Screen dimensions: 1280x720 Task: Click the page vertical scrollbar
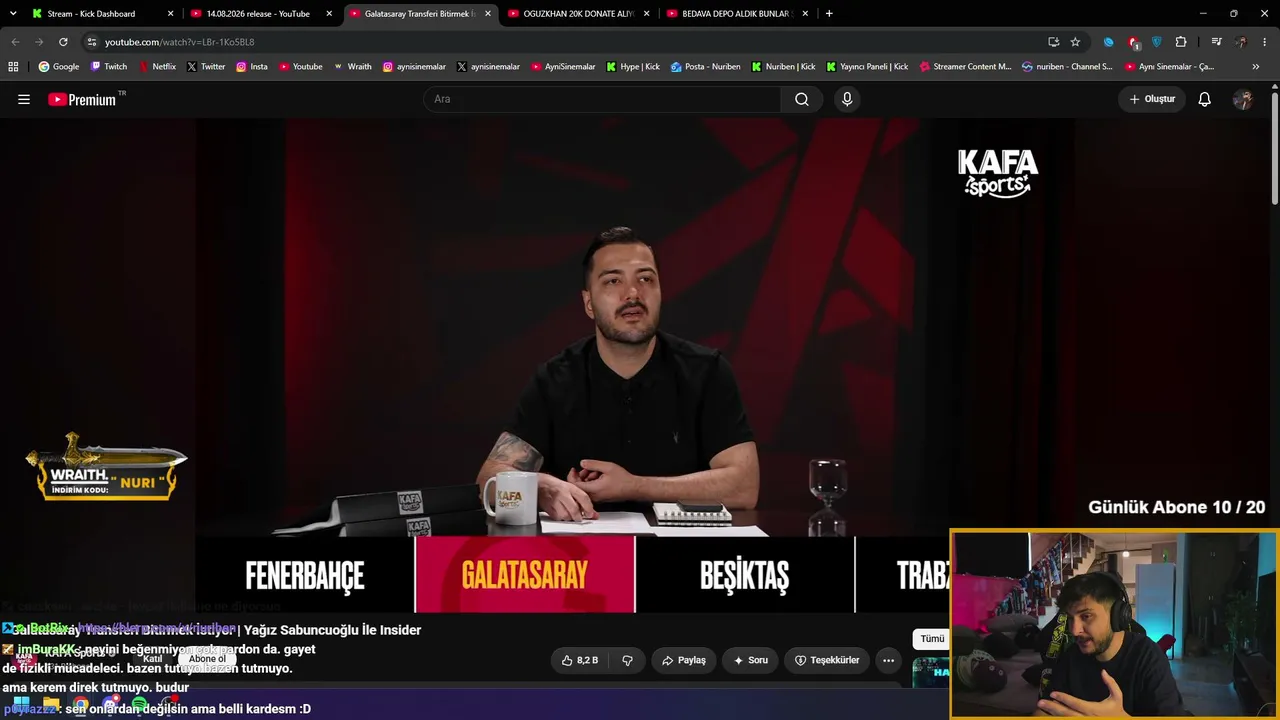pos(1274,150)
